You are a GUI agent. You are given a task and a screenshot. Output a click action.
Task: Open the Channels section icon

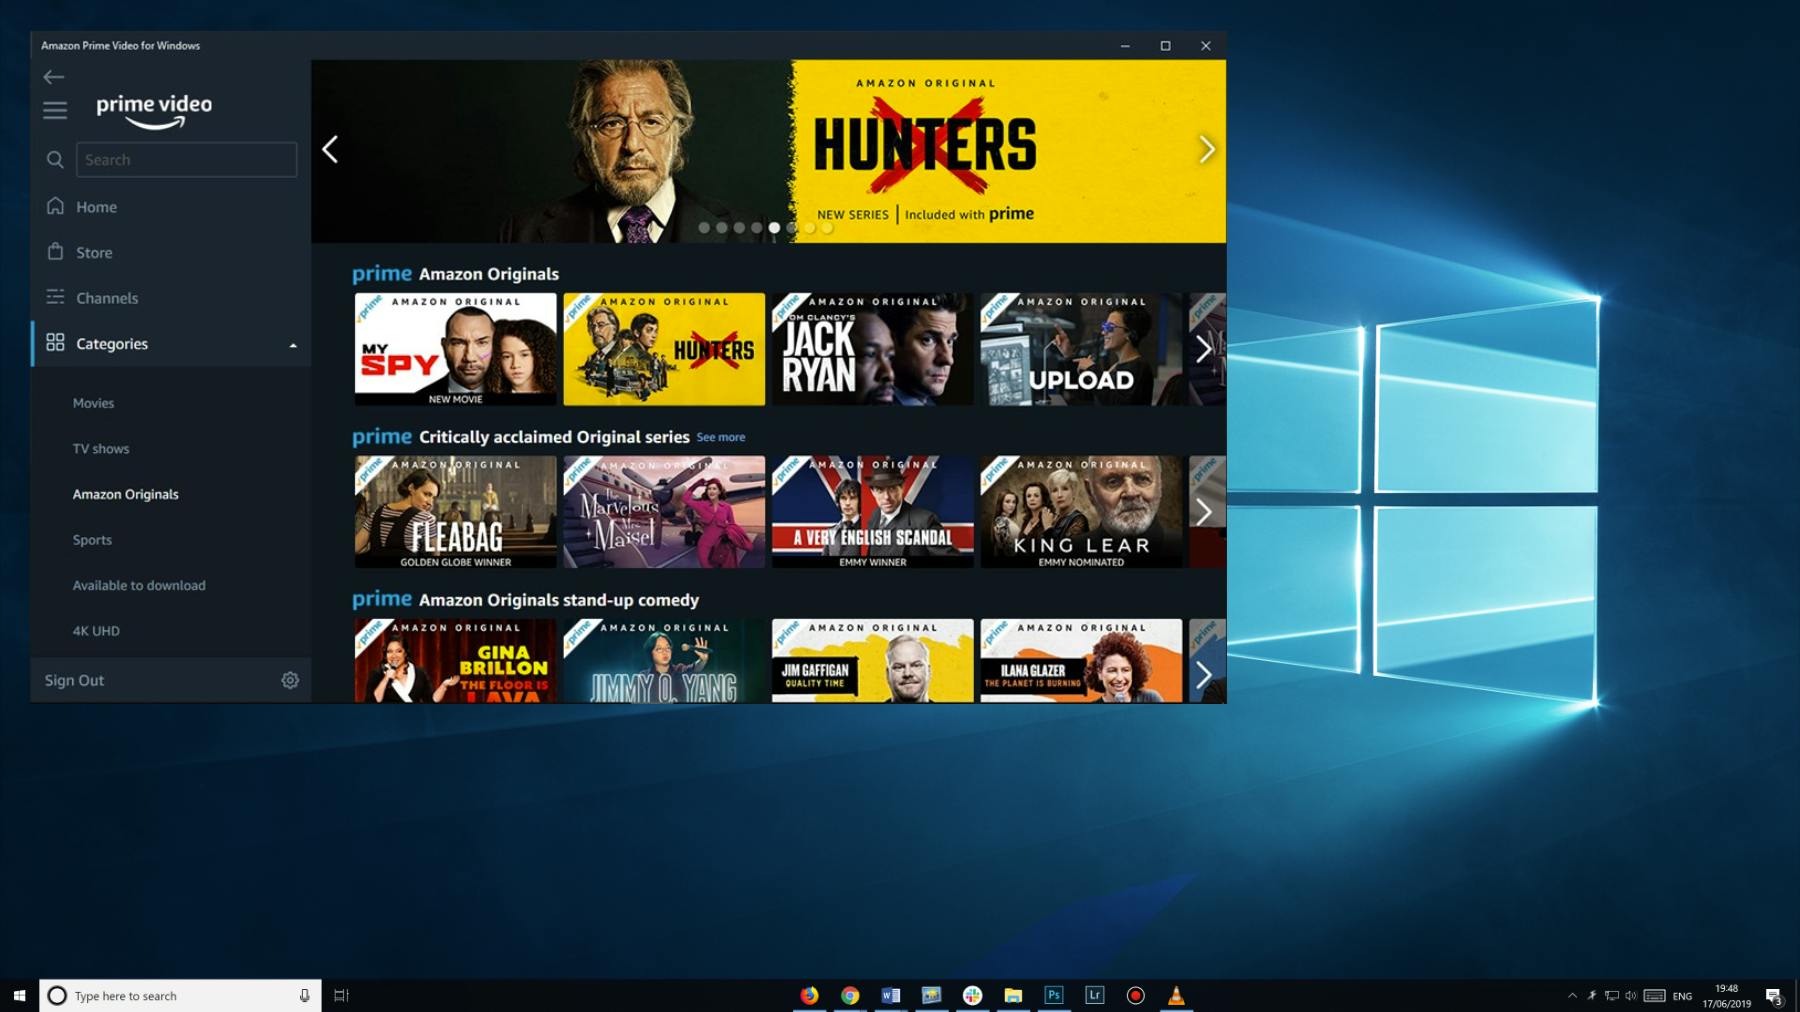[x=55, y=297]
